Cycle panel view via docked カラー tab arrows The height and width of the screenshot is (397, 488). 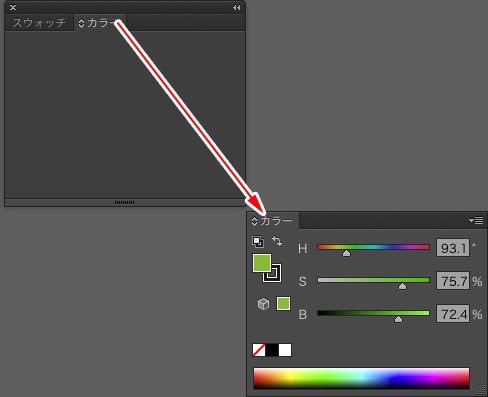tap(81, 23)
